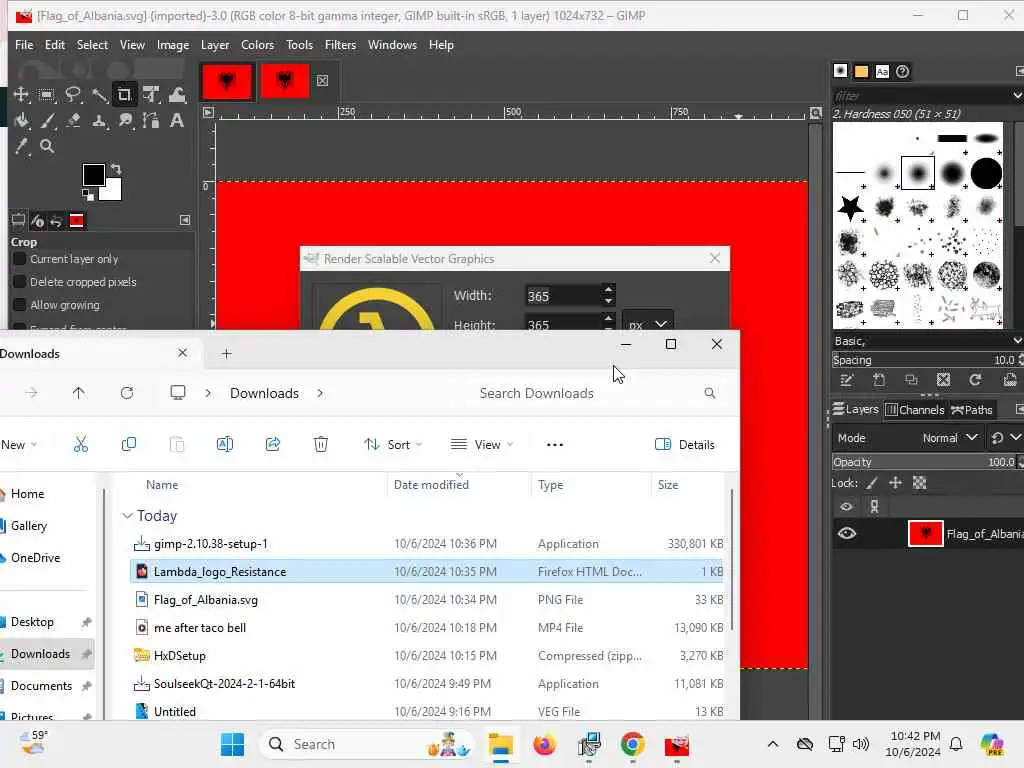Open the GIMP Colors menu

tap(257, 45)
